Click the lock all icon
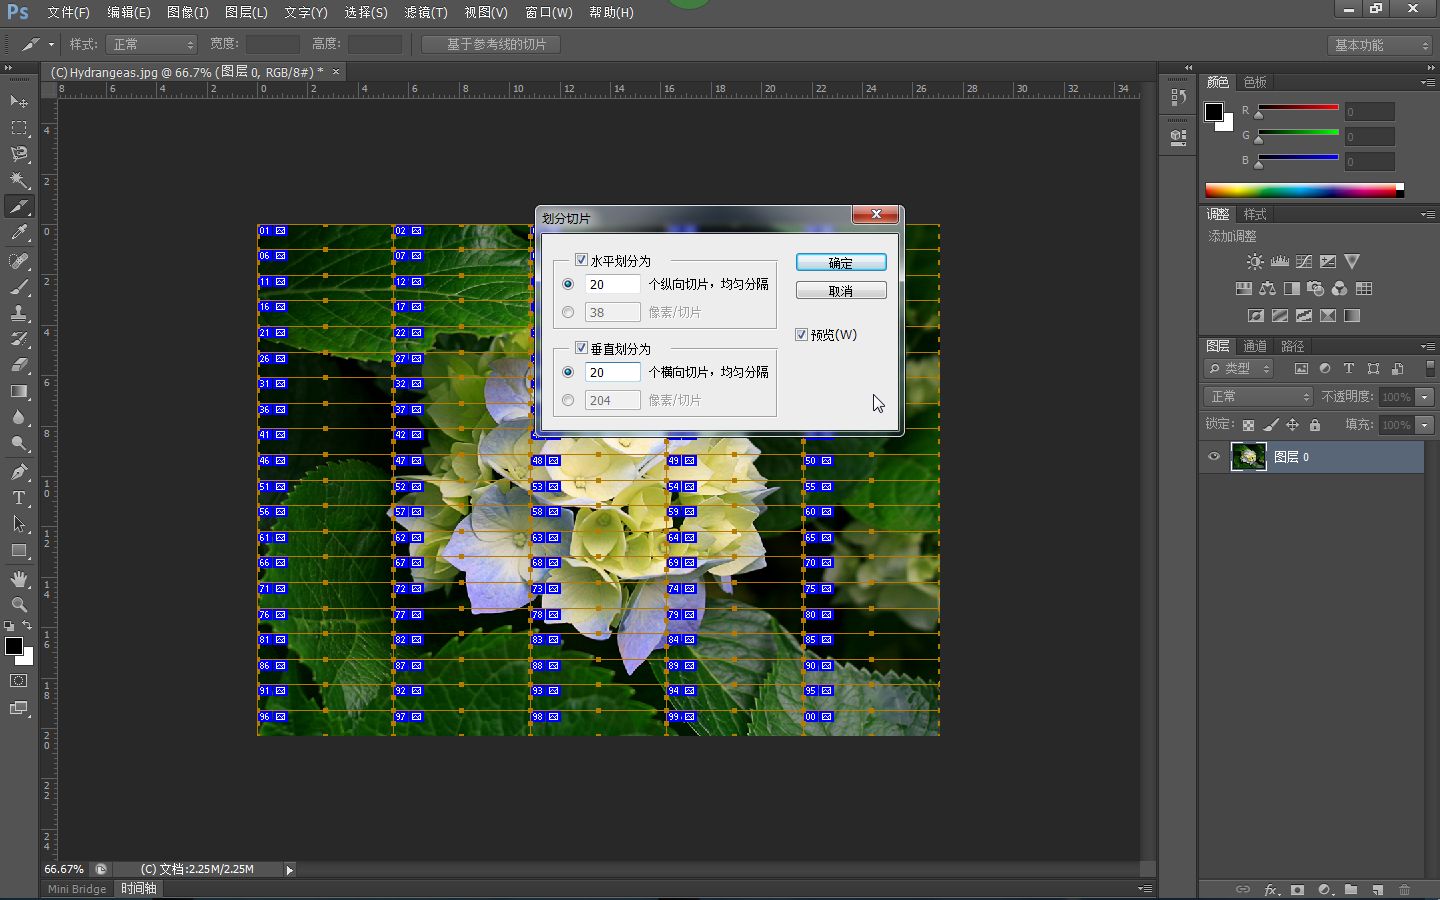Screen dimensions: 1440x900 1315,425
